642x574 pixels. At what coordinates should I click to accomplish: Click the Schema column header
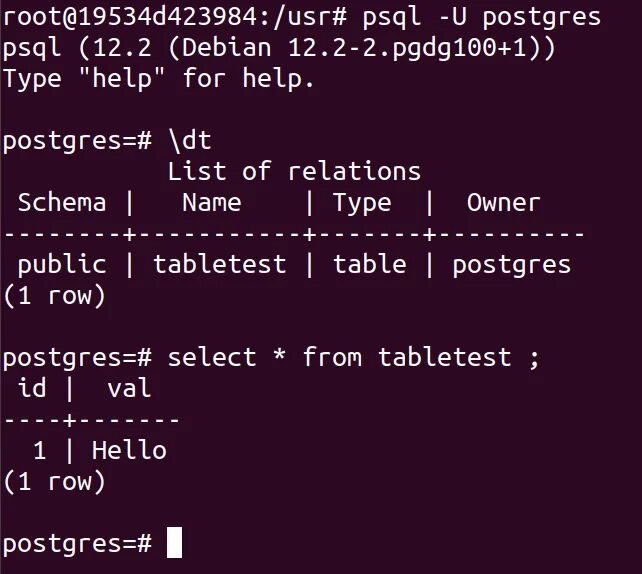pyautogui.click(x=62, y=203)
